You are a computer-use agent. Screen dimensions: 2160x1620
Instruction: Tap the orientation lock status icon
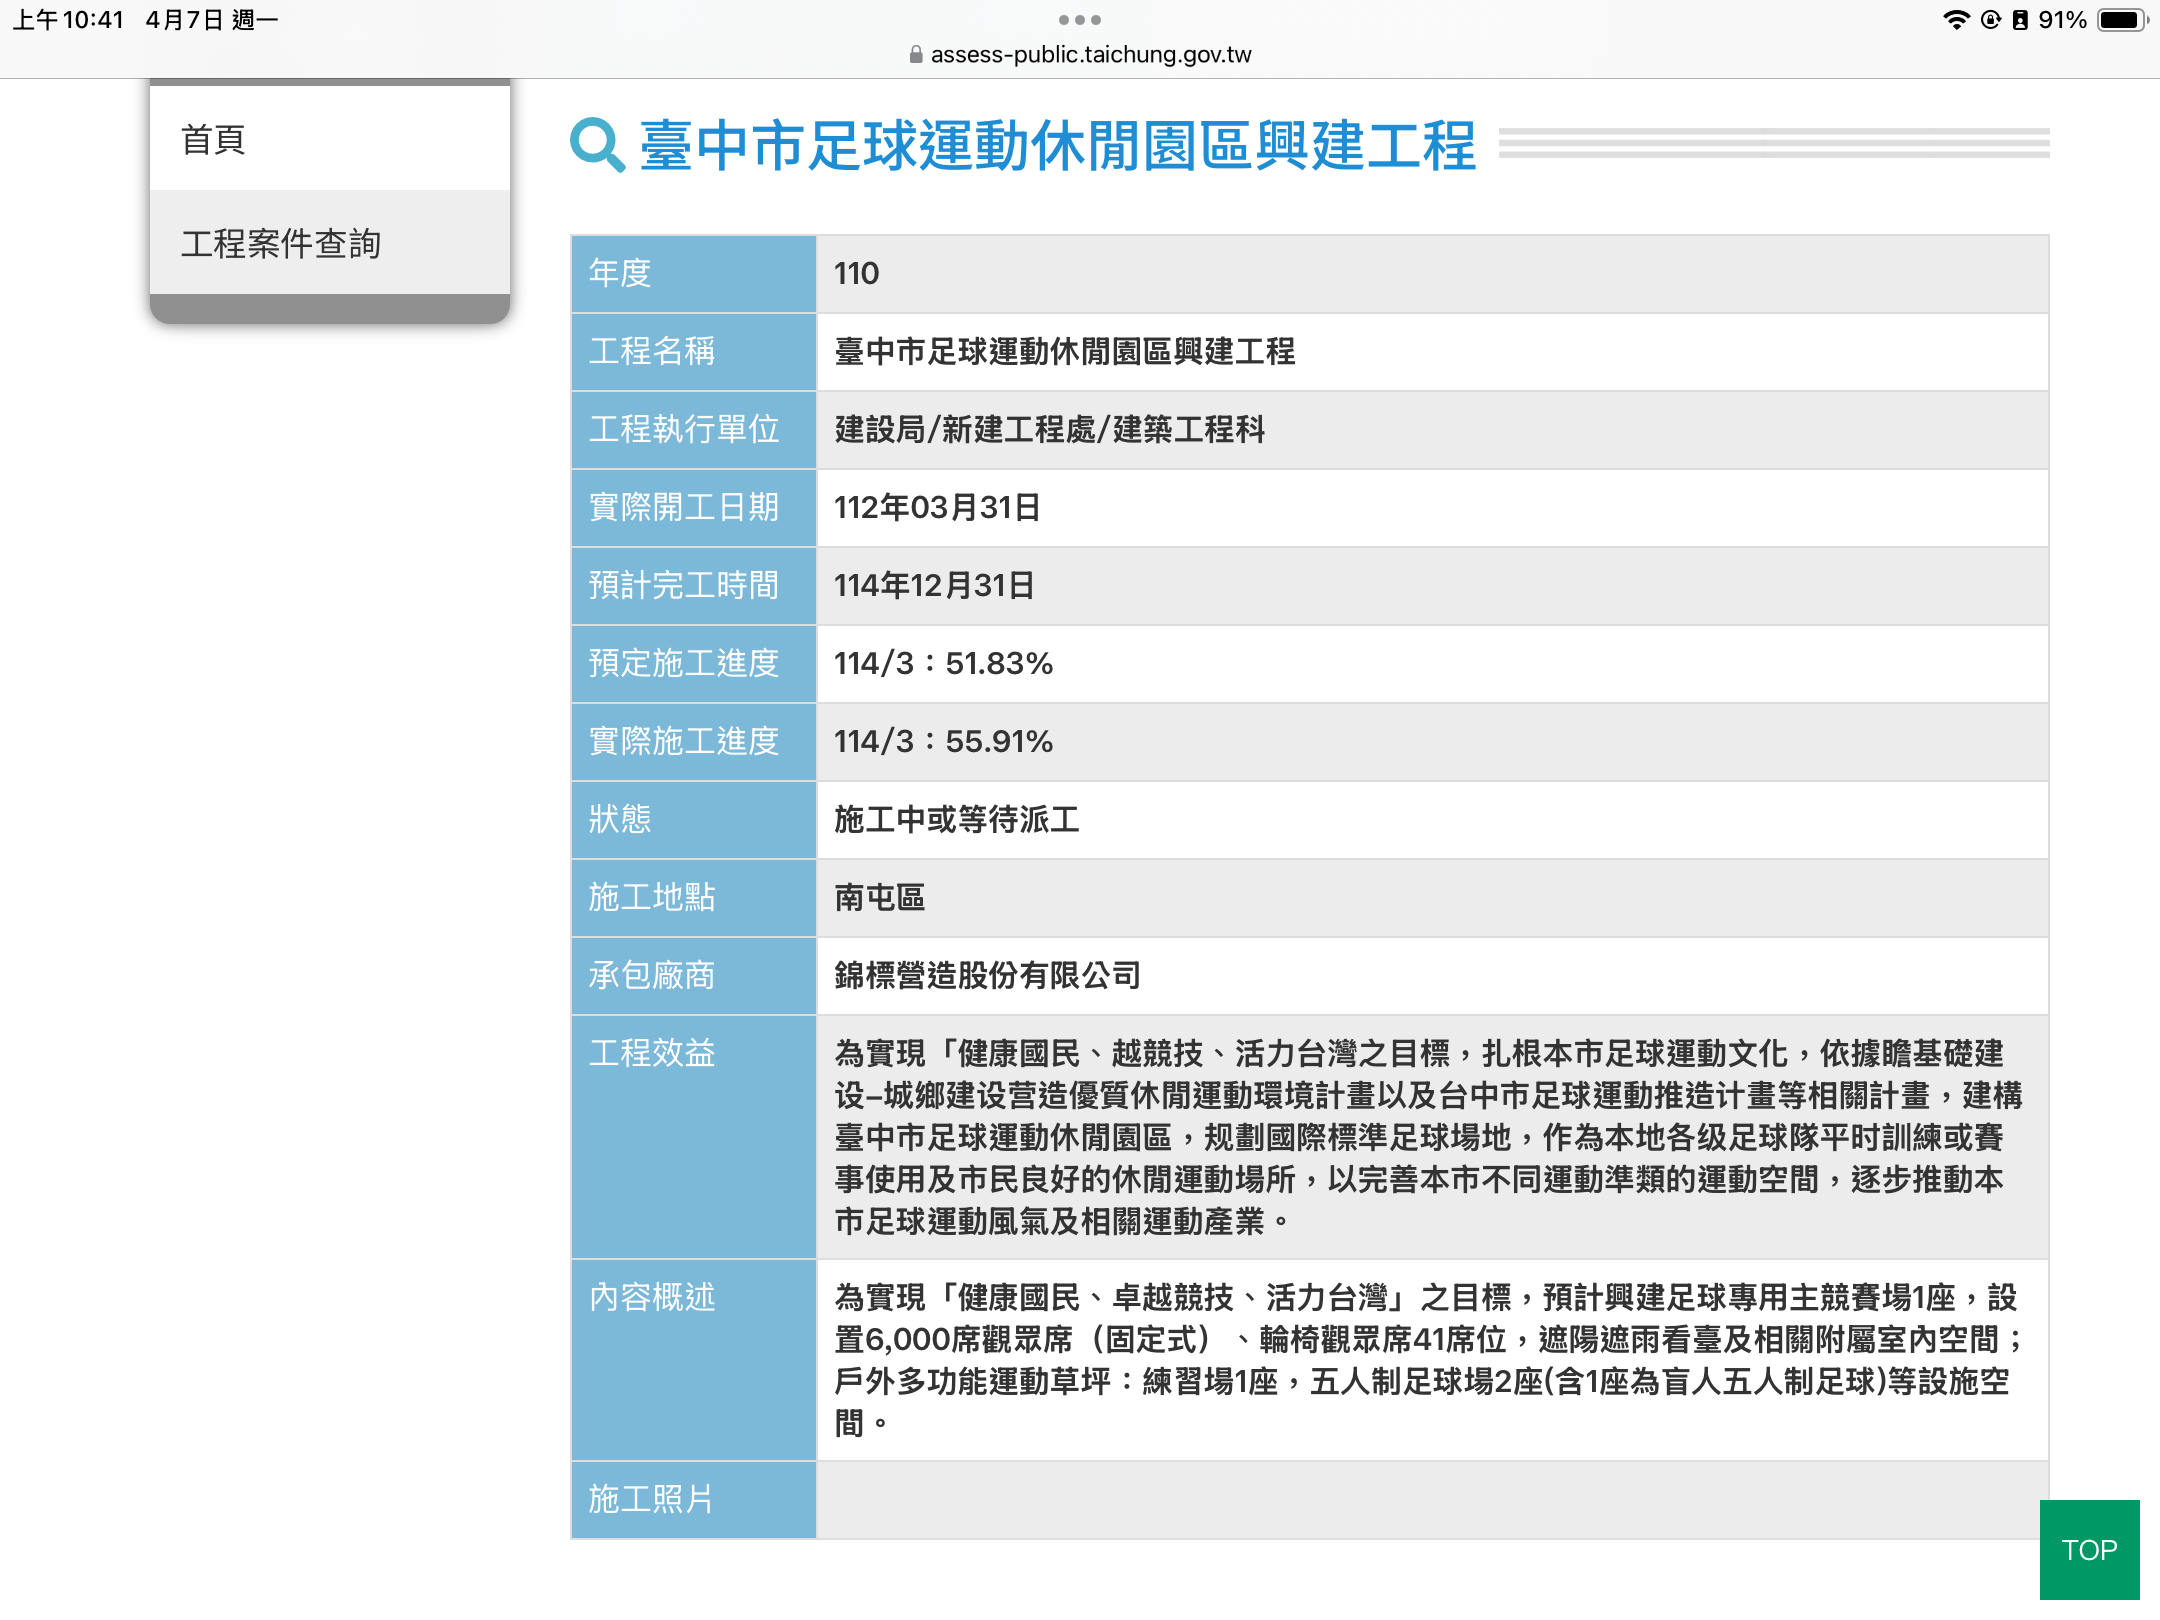1990,20
